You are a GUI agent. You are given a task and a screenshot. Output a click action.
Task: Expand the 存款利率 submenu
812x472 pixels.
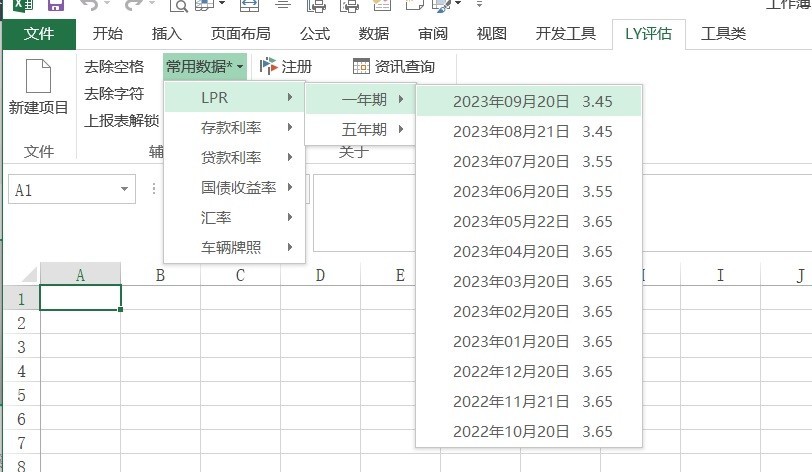234,127
